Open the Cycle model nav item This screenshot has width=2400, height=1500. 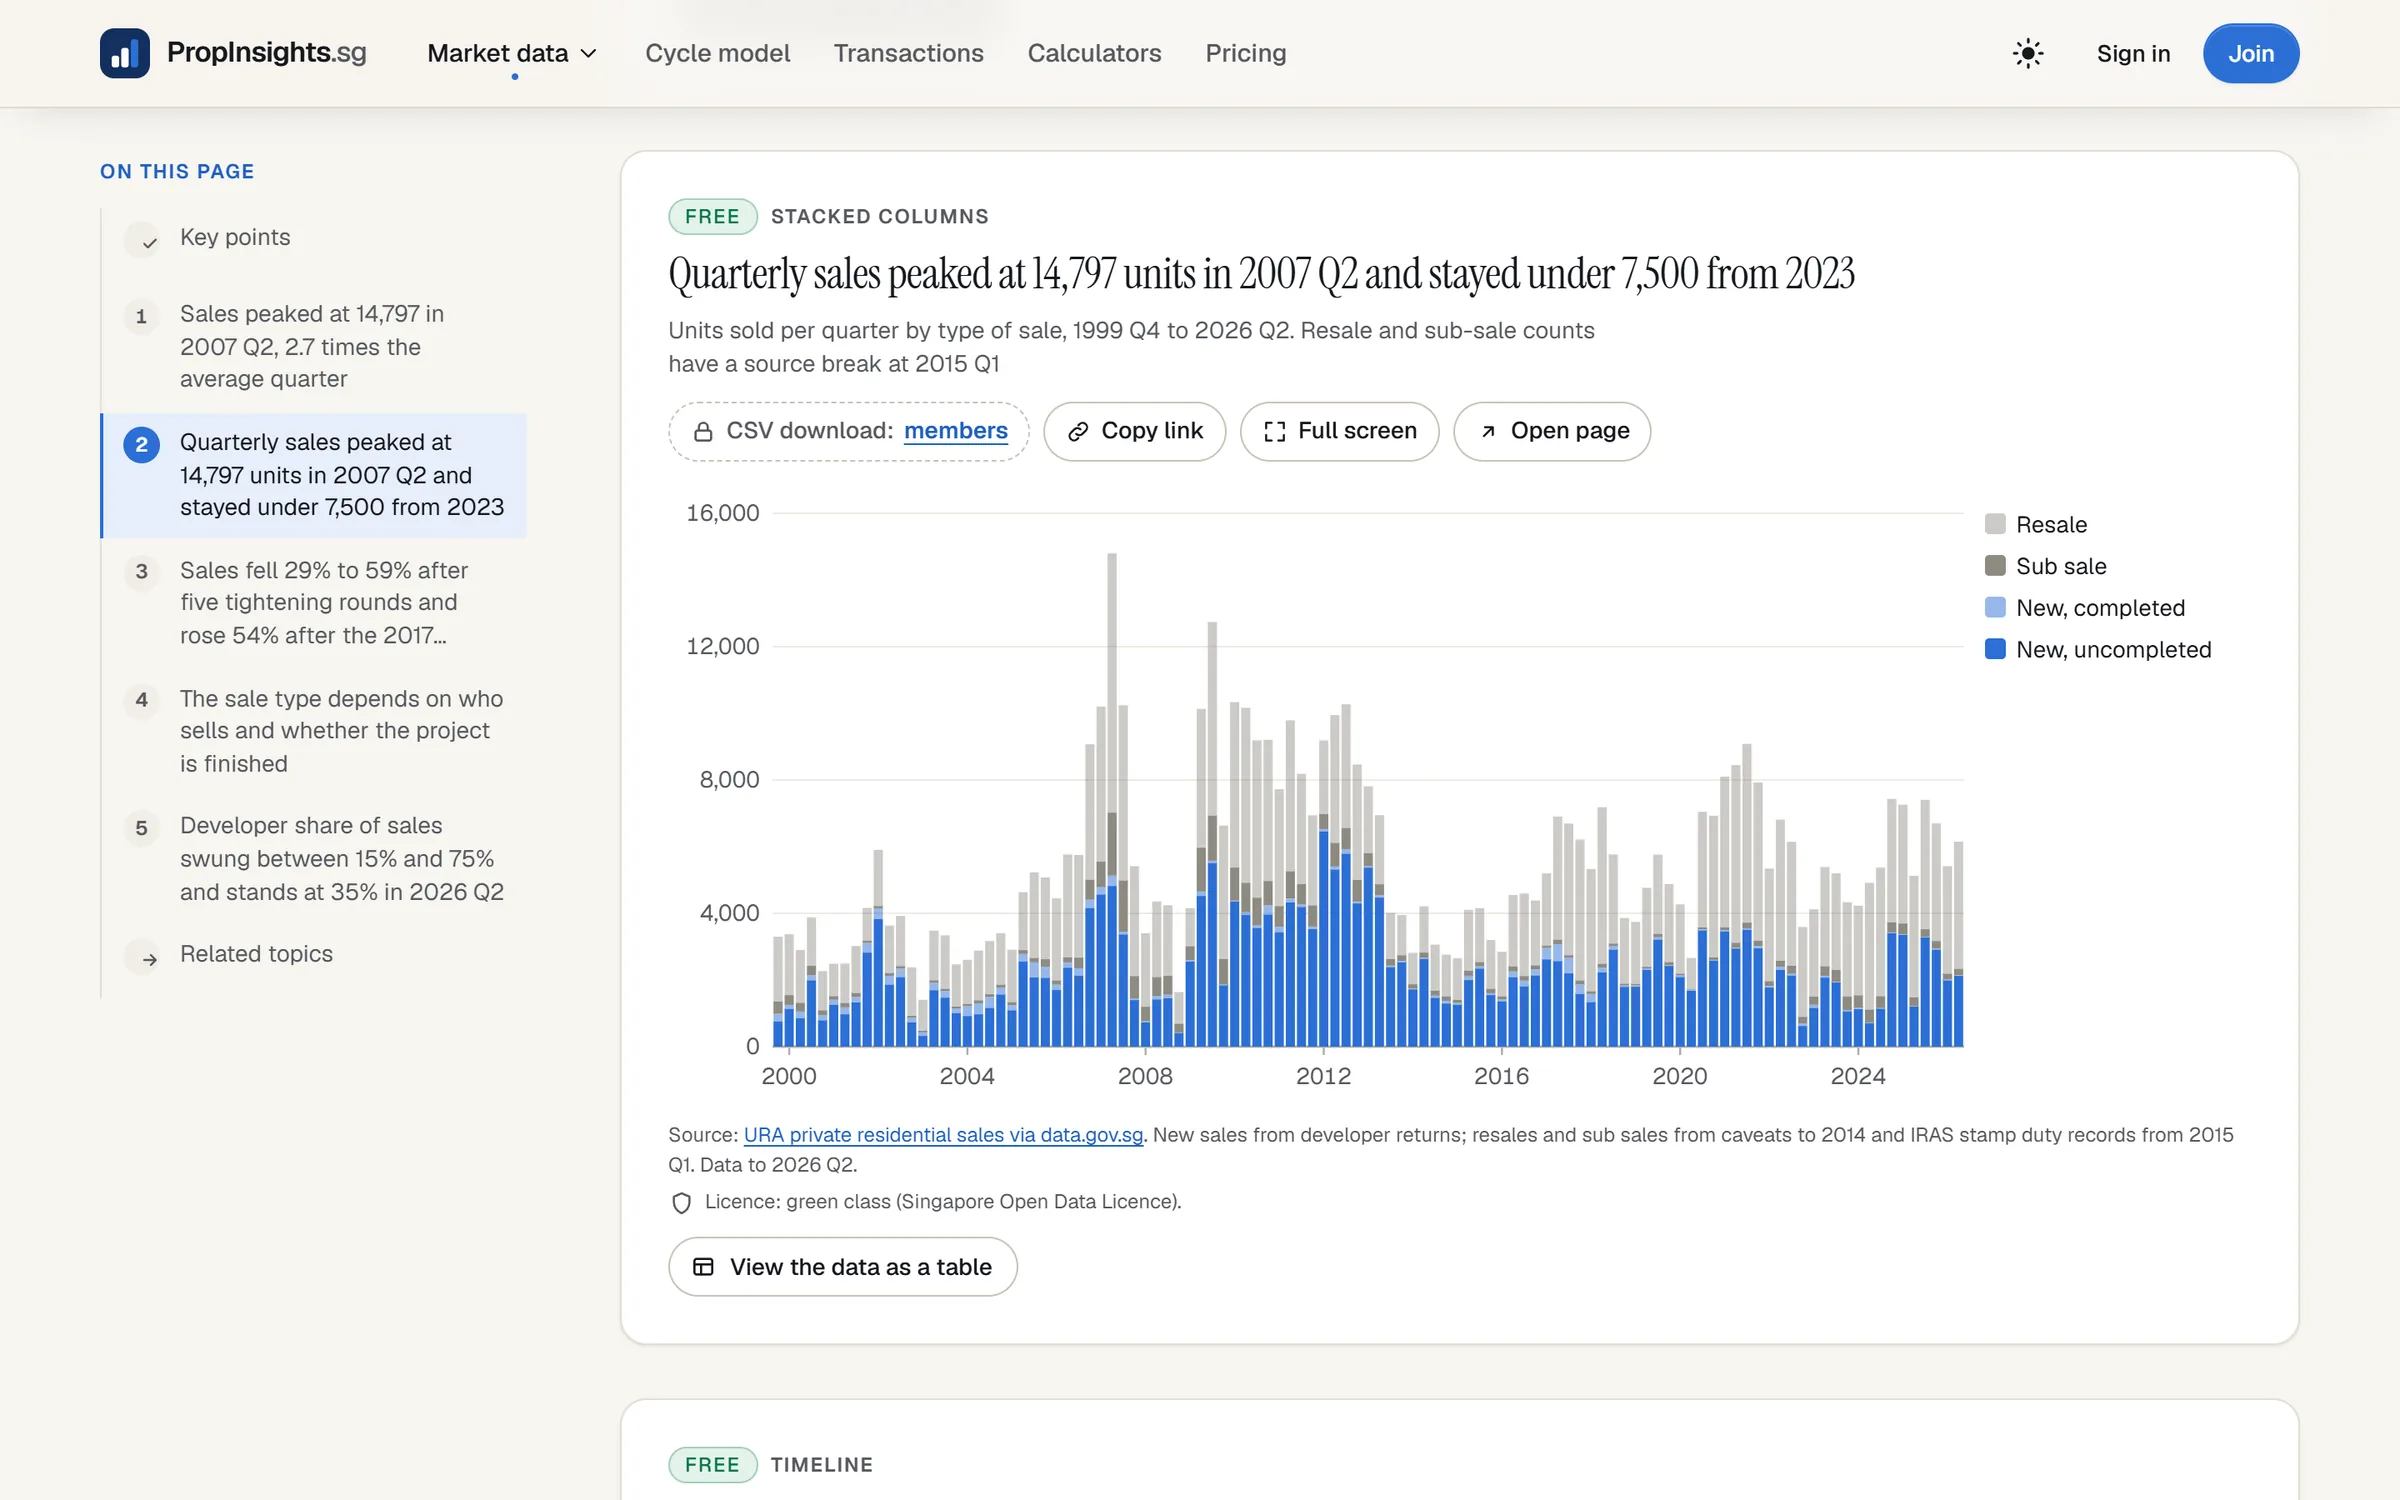pos(717,53)
